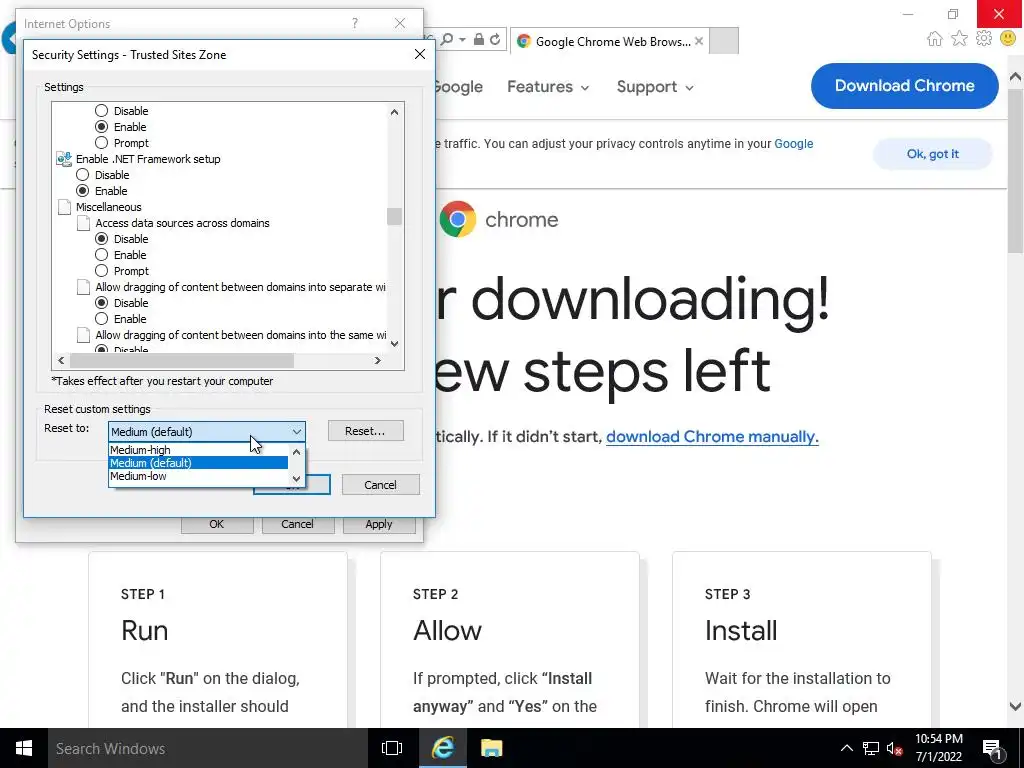Choose Medium (default) in reset list
1024x768 pixels.
tap(199, 462)
